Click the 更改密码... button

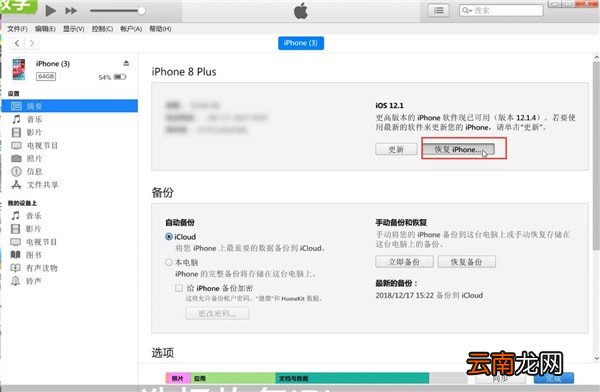(217, 314)
